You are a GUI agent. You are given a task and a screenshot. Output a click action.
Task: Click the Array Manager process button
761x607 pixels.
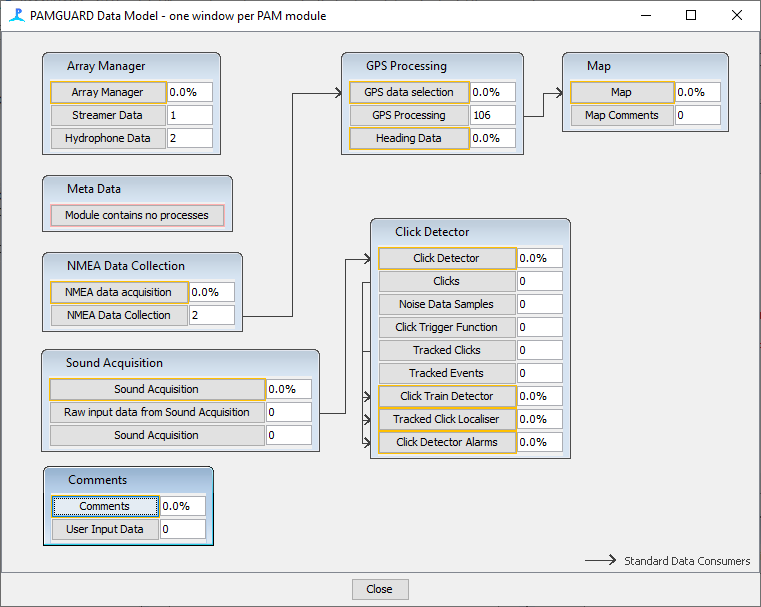pos(108,92)
